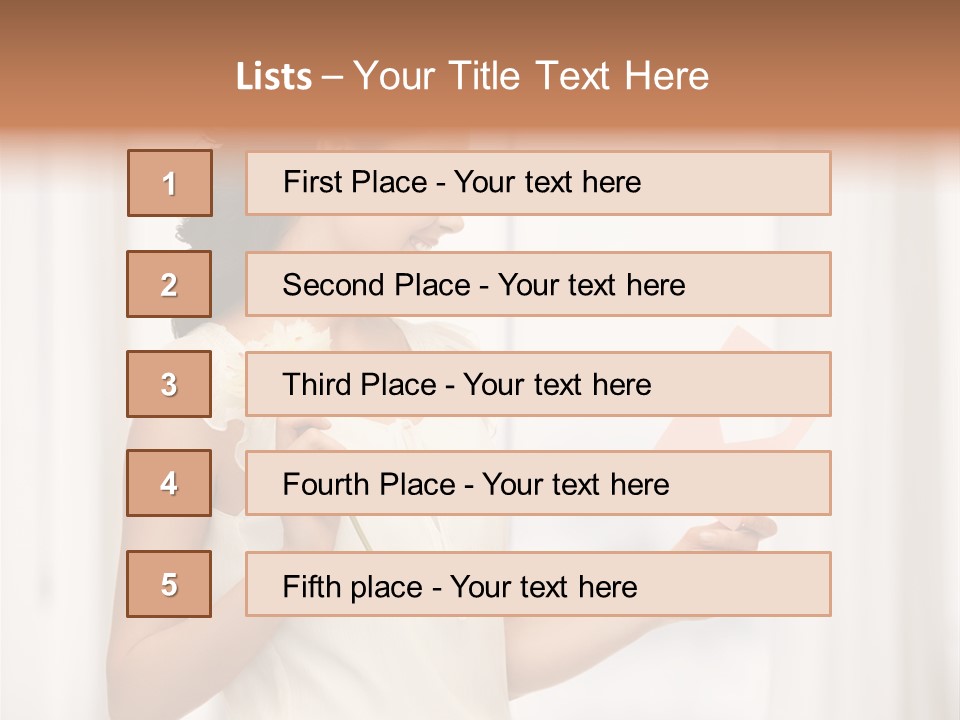Pick the number 4 shape

(169, 483)
